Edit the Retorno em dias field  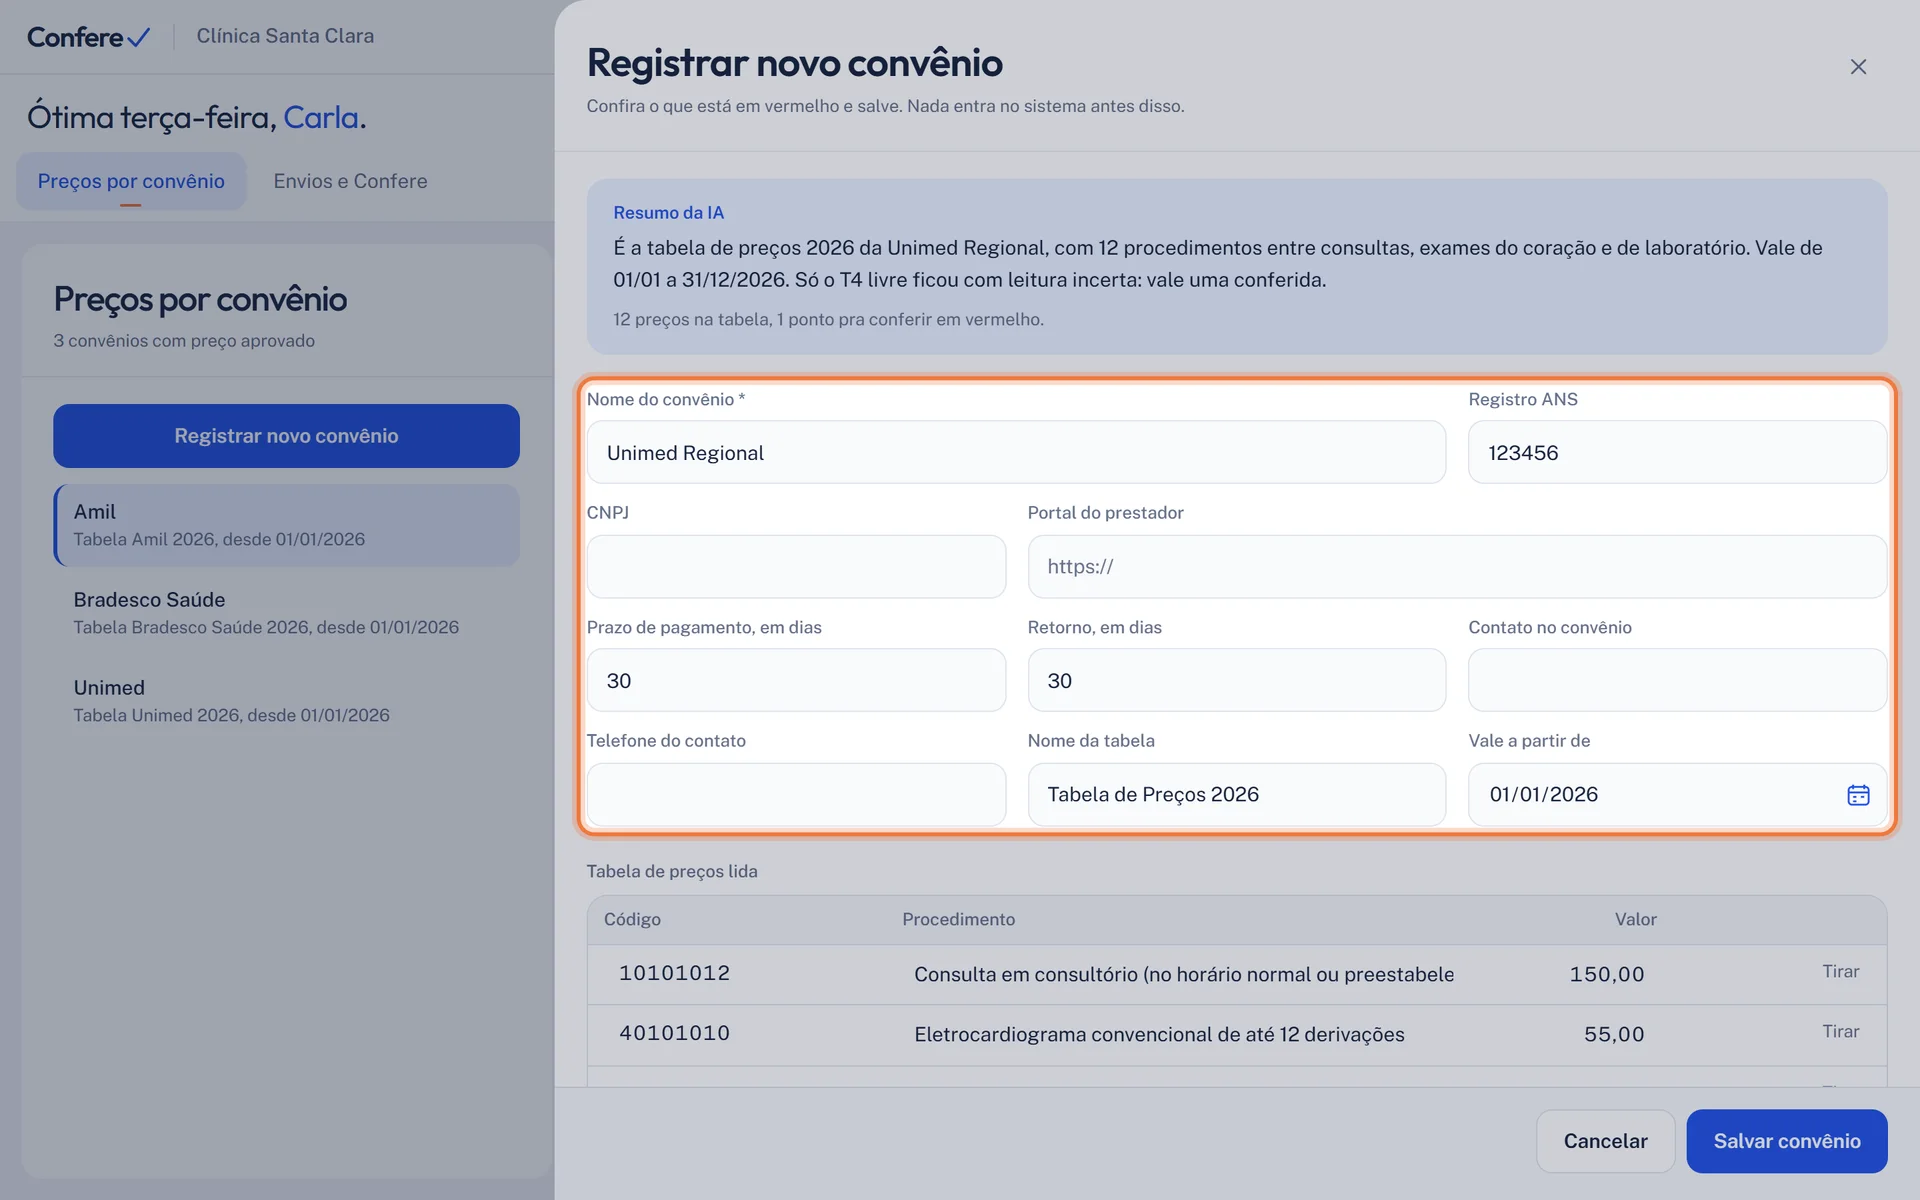pyautogui.click(x=1237, y=681)
